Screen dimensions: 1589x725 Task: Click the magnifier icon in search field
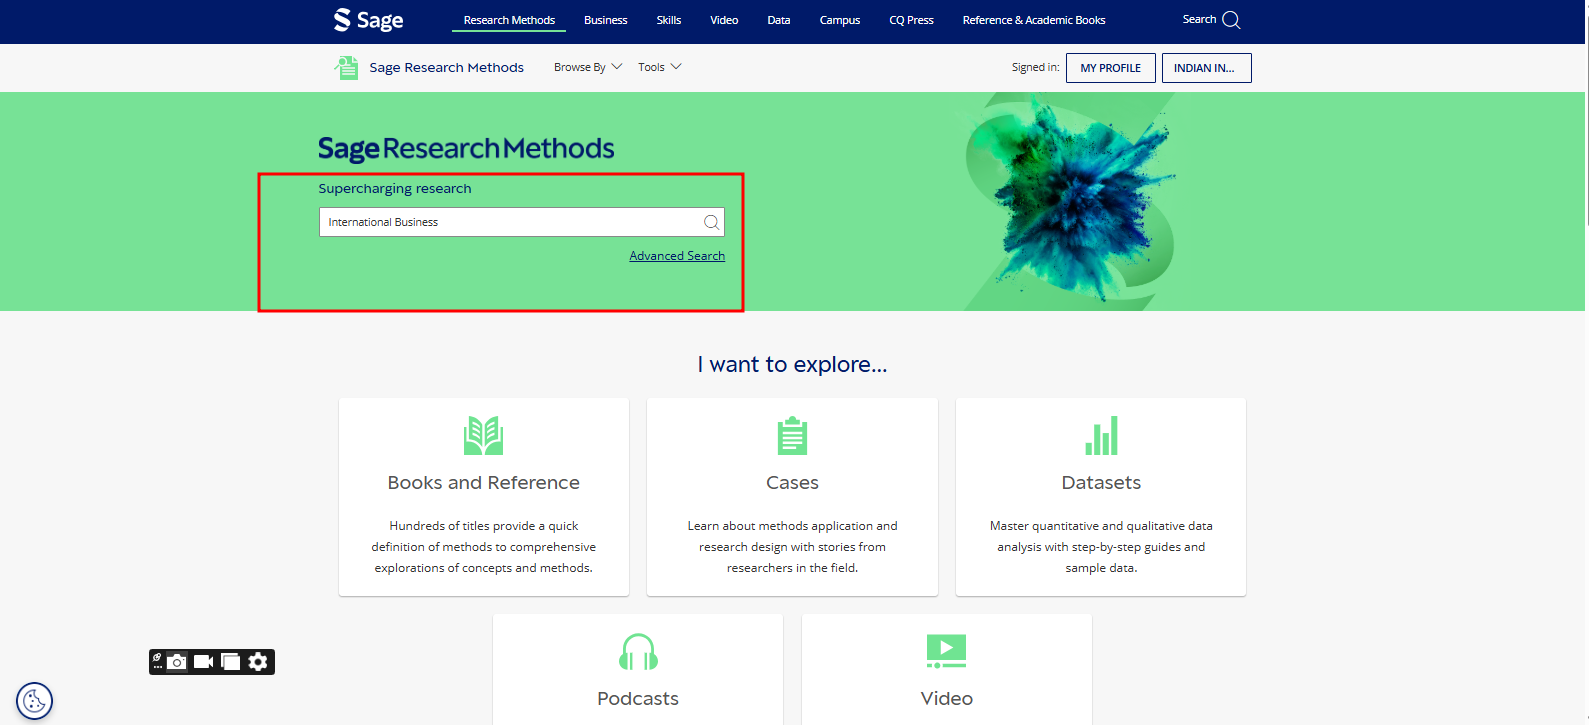pos(711,222)
